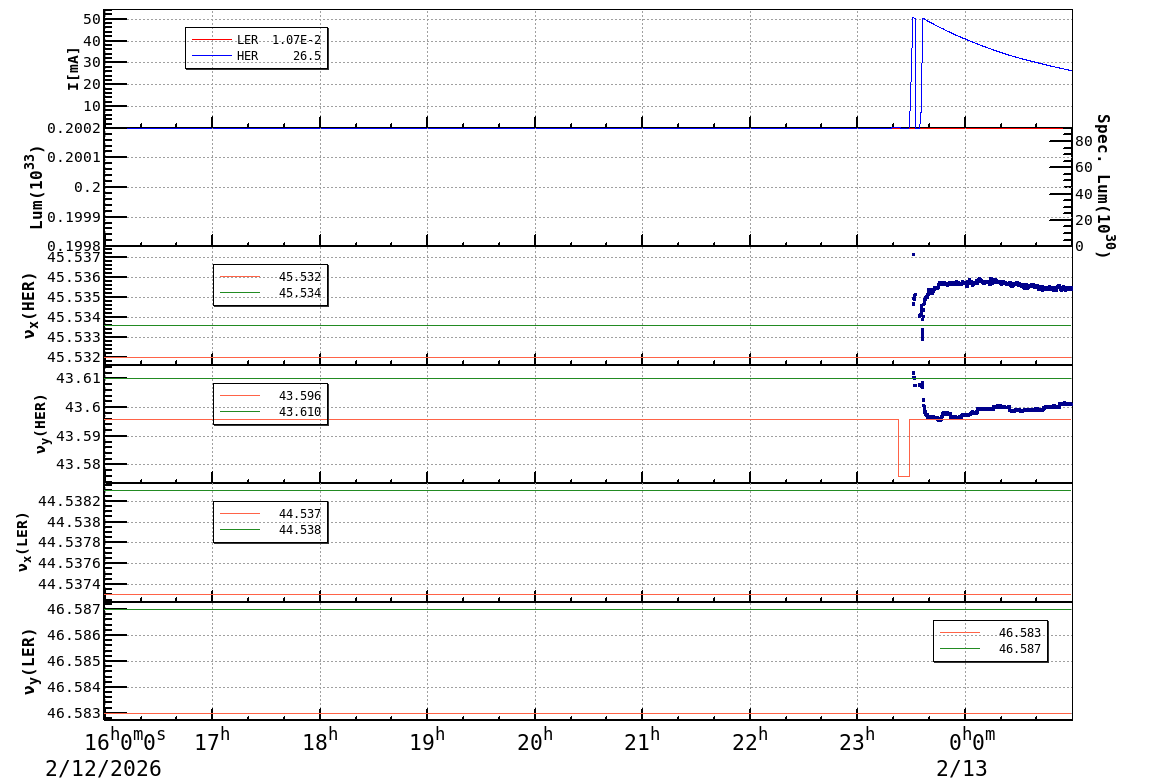Click the red 46.583 legend line sample
Image resolution: width=1154 pixels, height=782 pixels.
tap(959, 633)
